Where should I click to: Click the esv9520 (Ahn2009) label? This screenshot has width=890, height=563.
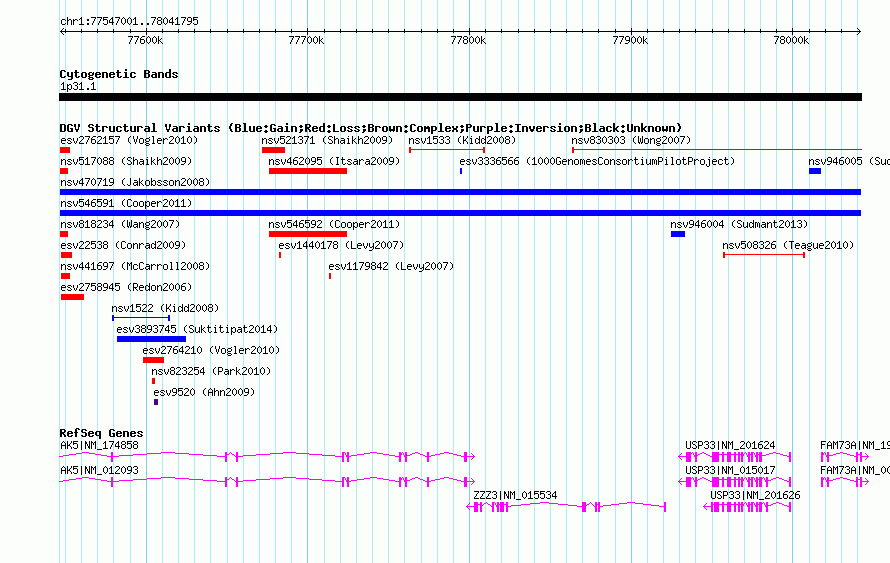(x=204, y=392)
